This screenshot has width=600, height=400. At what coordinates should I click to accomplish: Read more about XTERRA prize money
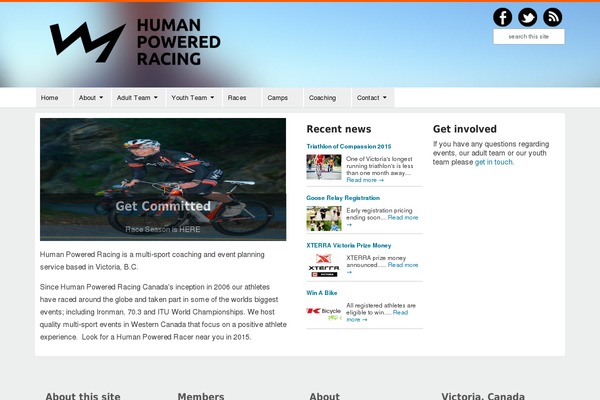403,265
